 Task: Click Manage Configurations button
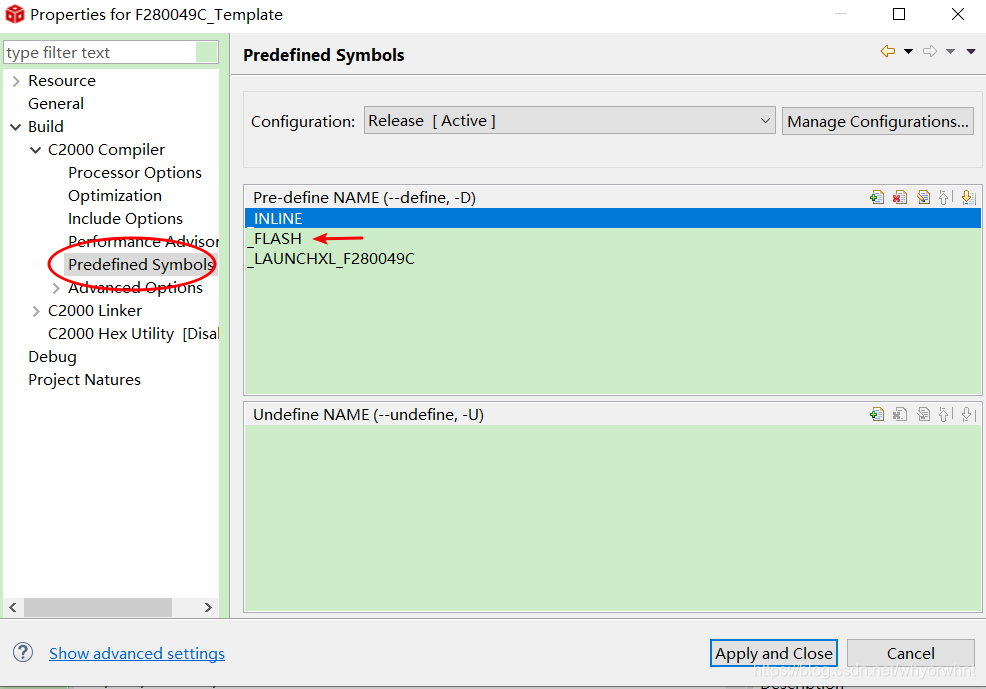[x=878, y=121]
